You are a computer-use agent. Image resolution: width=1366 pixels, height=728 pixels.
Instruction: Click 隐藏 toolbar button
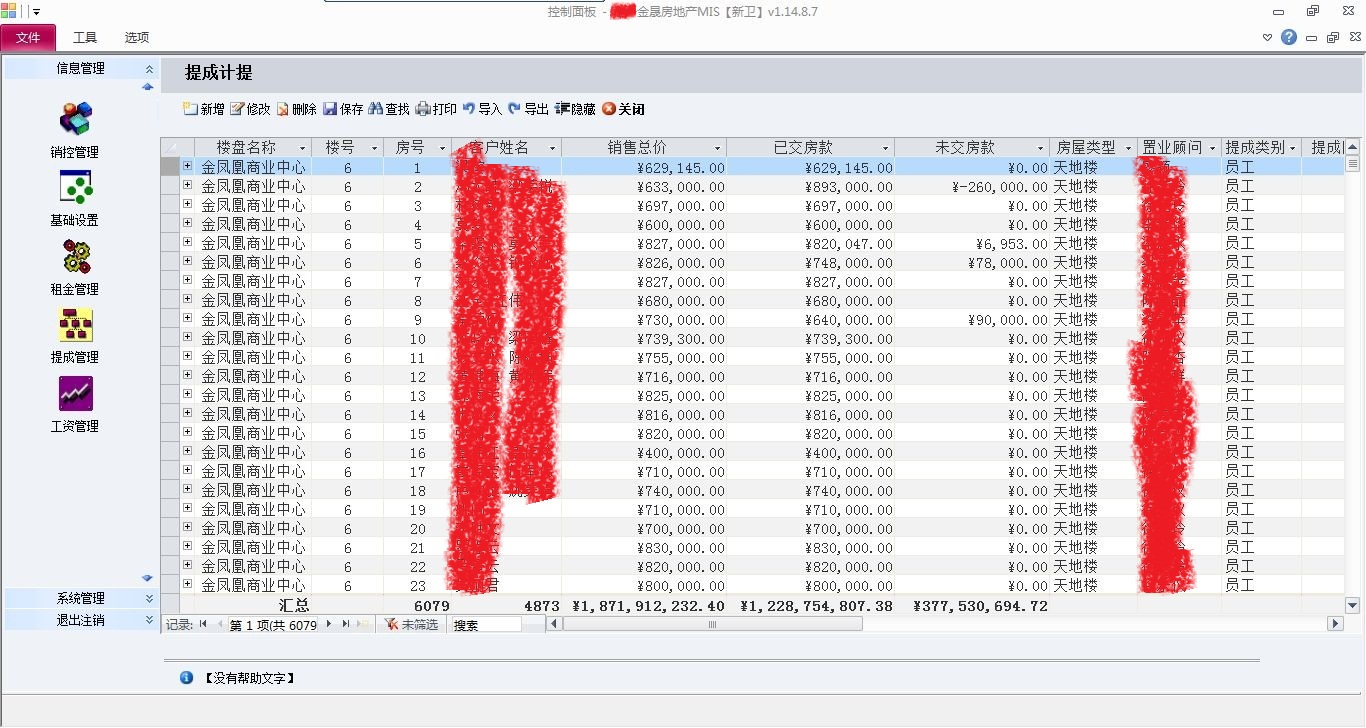(575, 109)
